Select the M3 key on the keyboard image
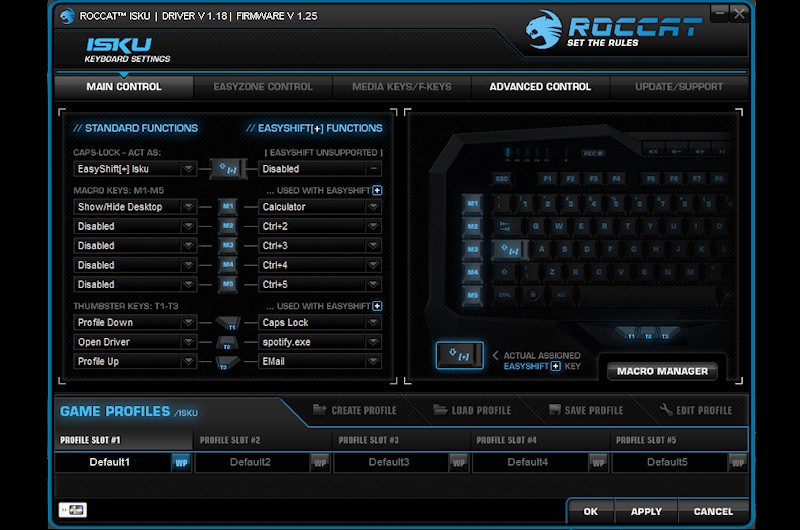Screen dimensions: 800x530 click(x=472, y=249)
